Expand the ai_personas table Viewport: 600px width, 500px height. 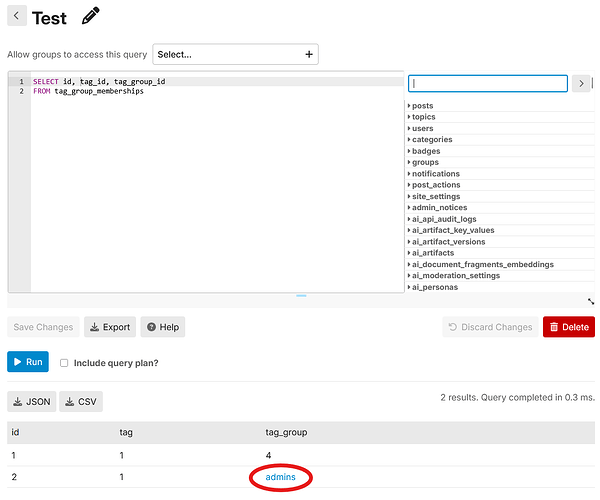click(x=433, y=287)
